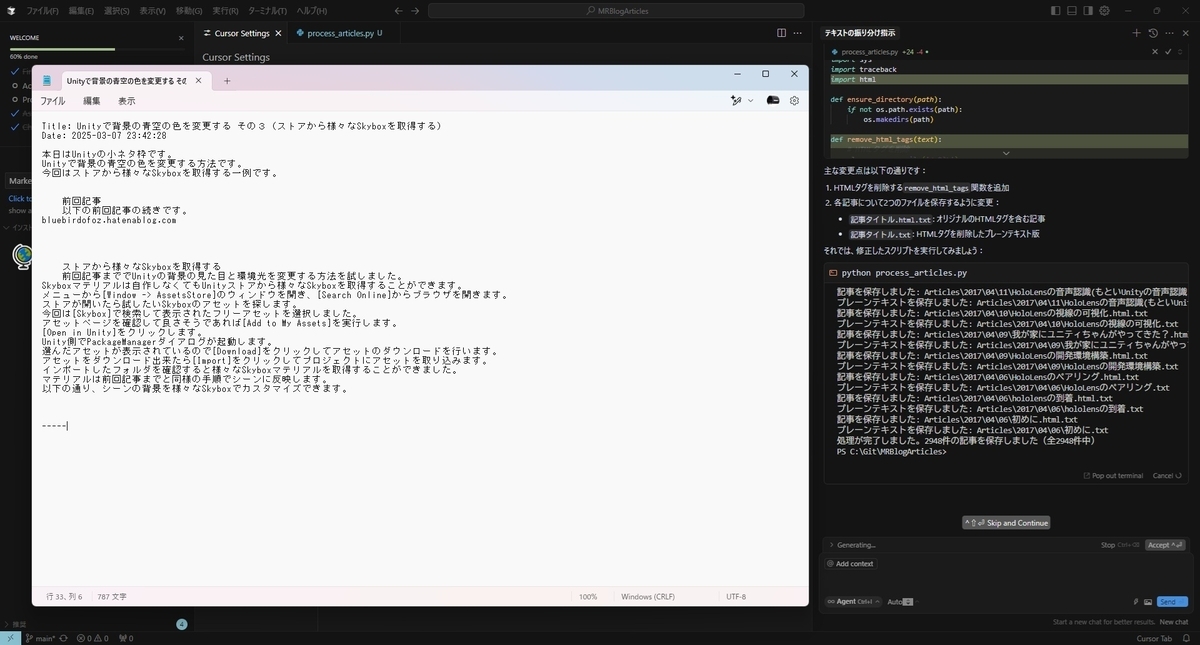Open process_articles.py from the diff header
This screenshot has width=1200, height=645.
pos(869,51)
